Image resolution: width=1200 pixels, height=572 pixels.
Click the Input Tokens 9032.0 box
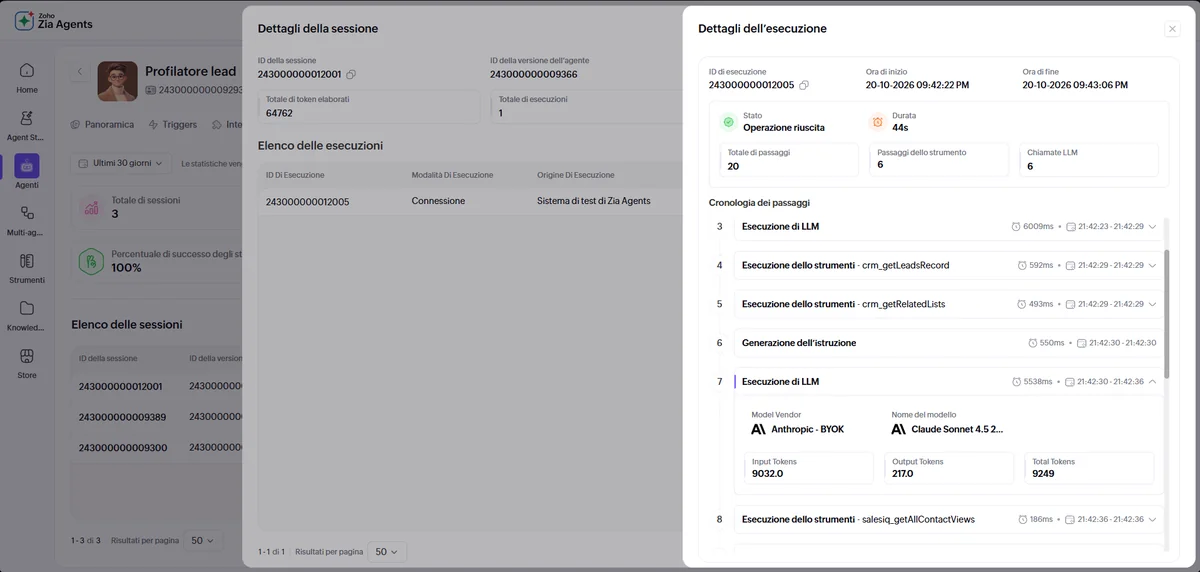811,468
